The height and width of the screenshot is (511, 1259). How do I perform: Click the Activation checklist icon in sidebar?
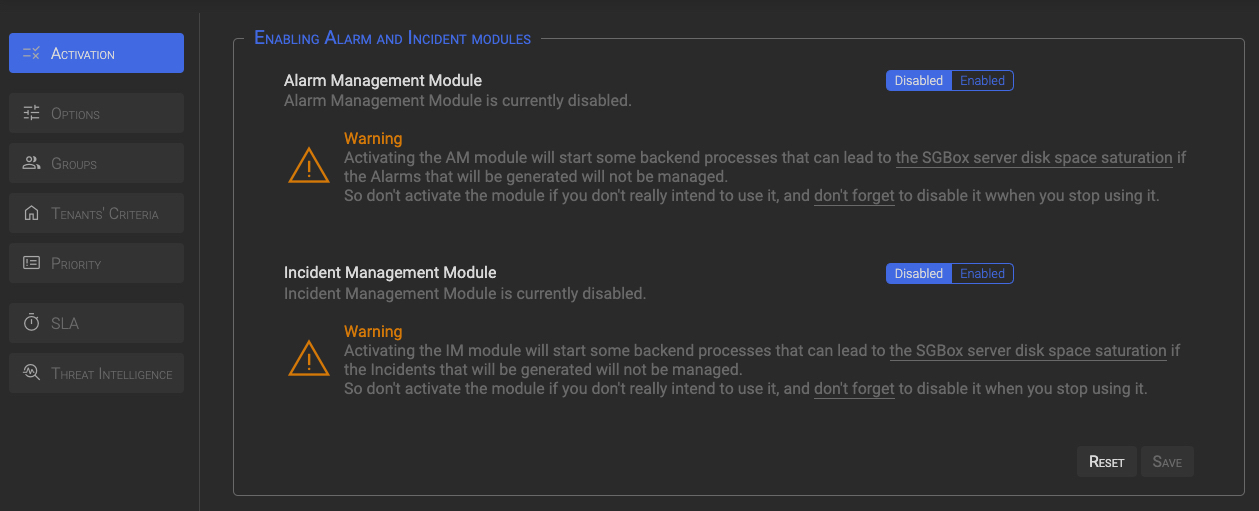[x=31, y=53]
